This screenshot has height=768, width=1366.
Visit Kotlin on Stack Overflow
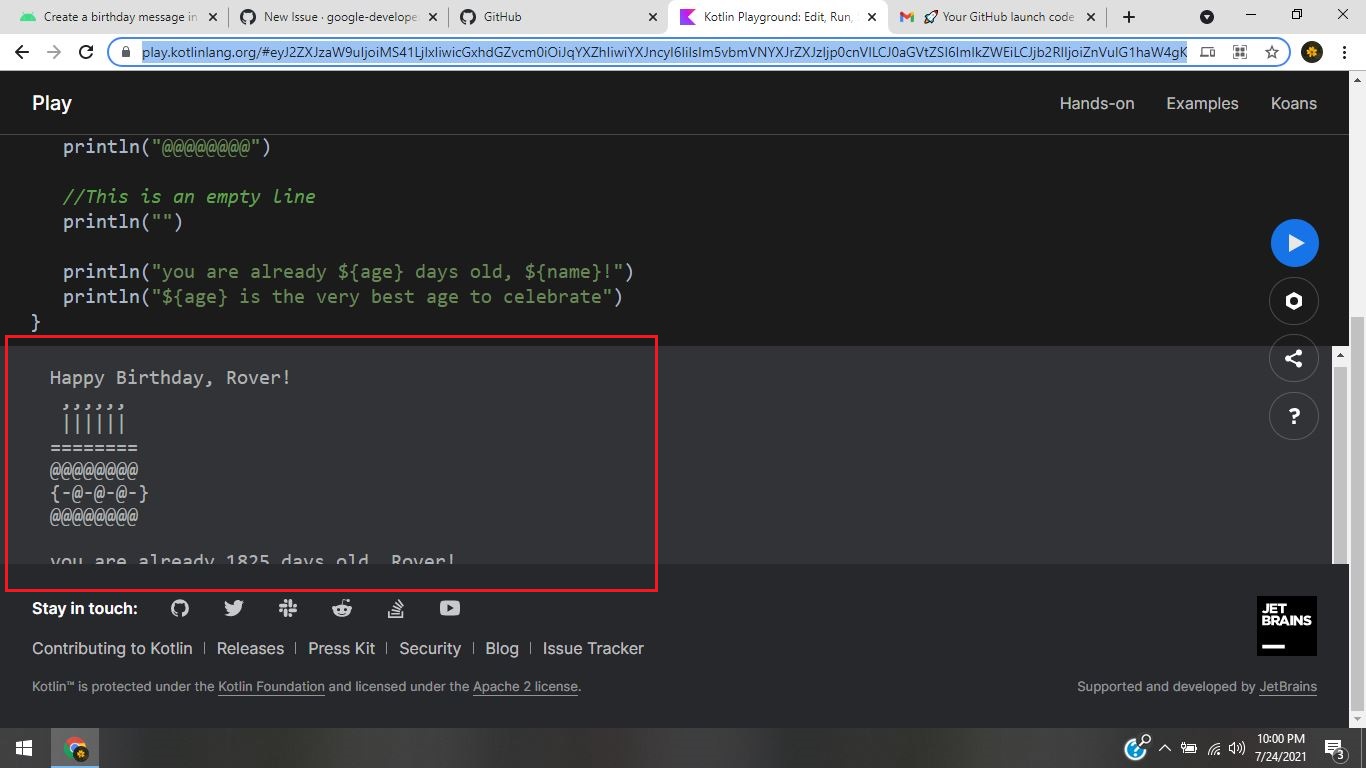395,608
